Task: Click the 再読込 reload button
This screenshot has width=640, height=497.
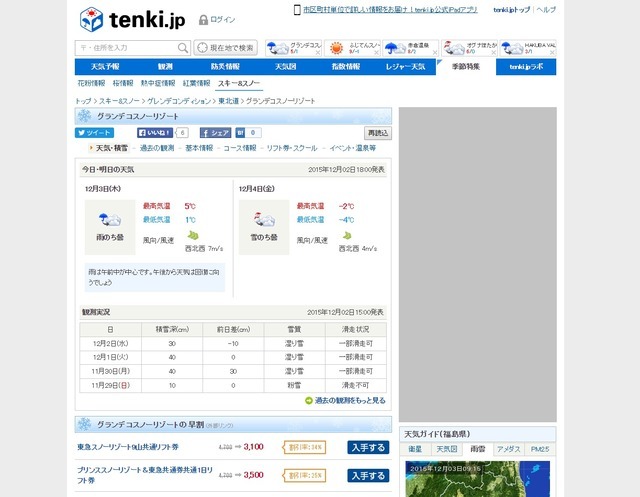Action: 378,133
